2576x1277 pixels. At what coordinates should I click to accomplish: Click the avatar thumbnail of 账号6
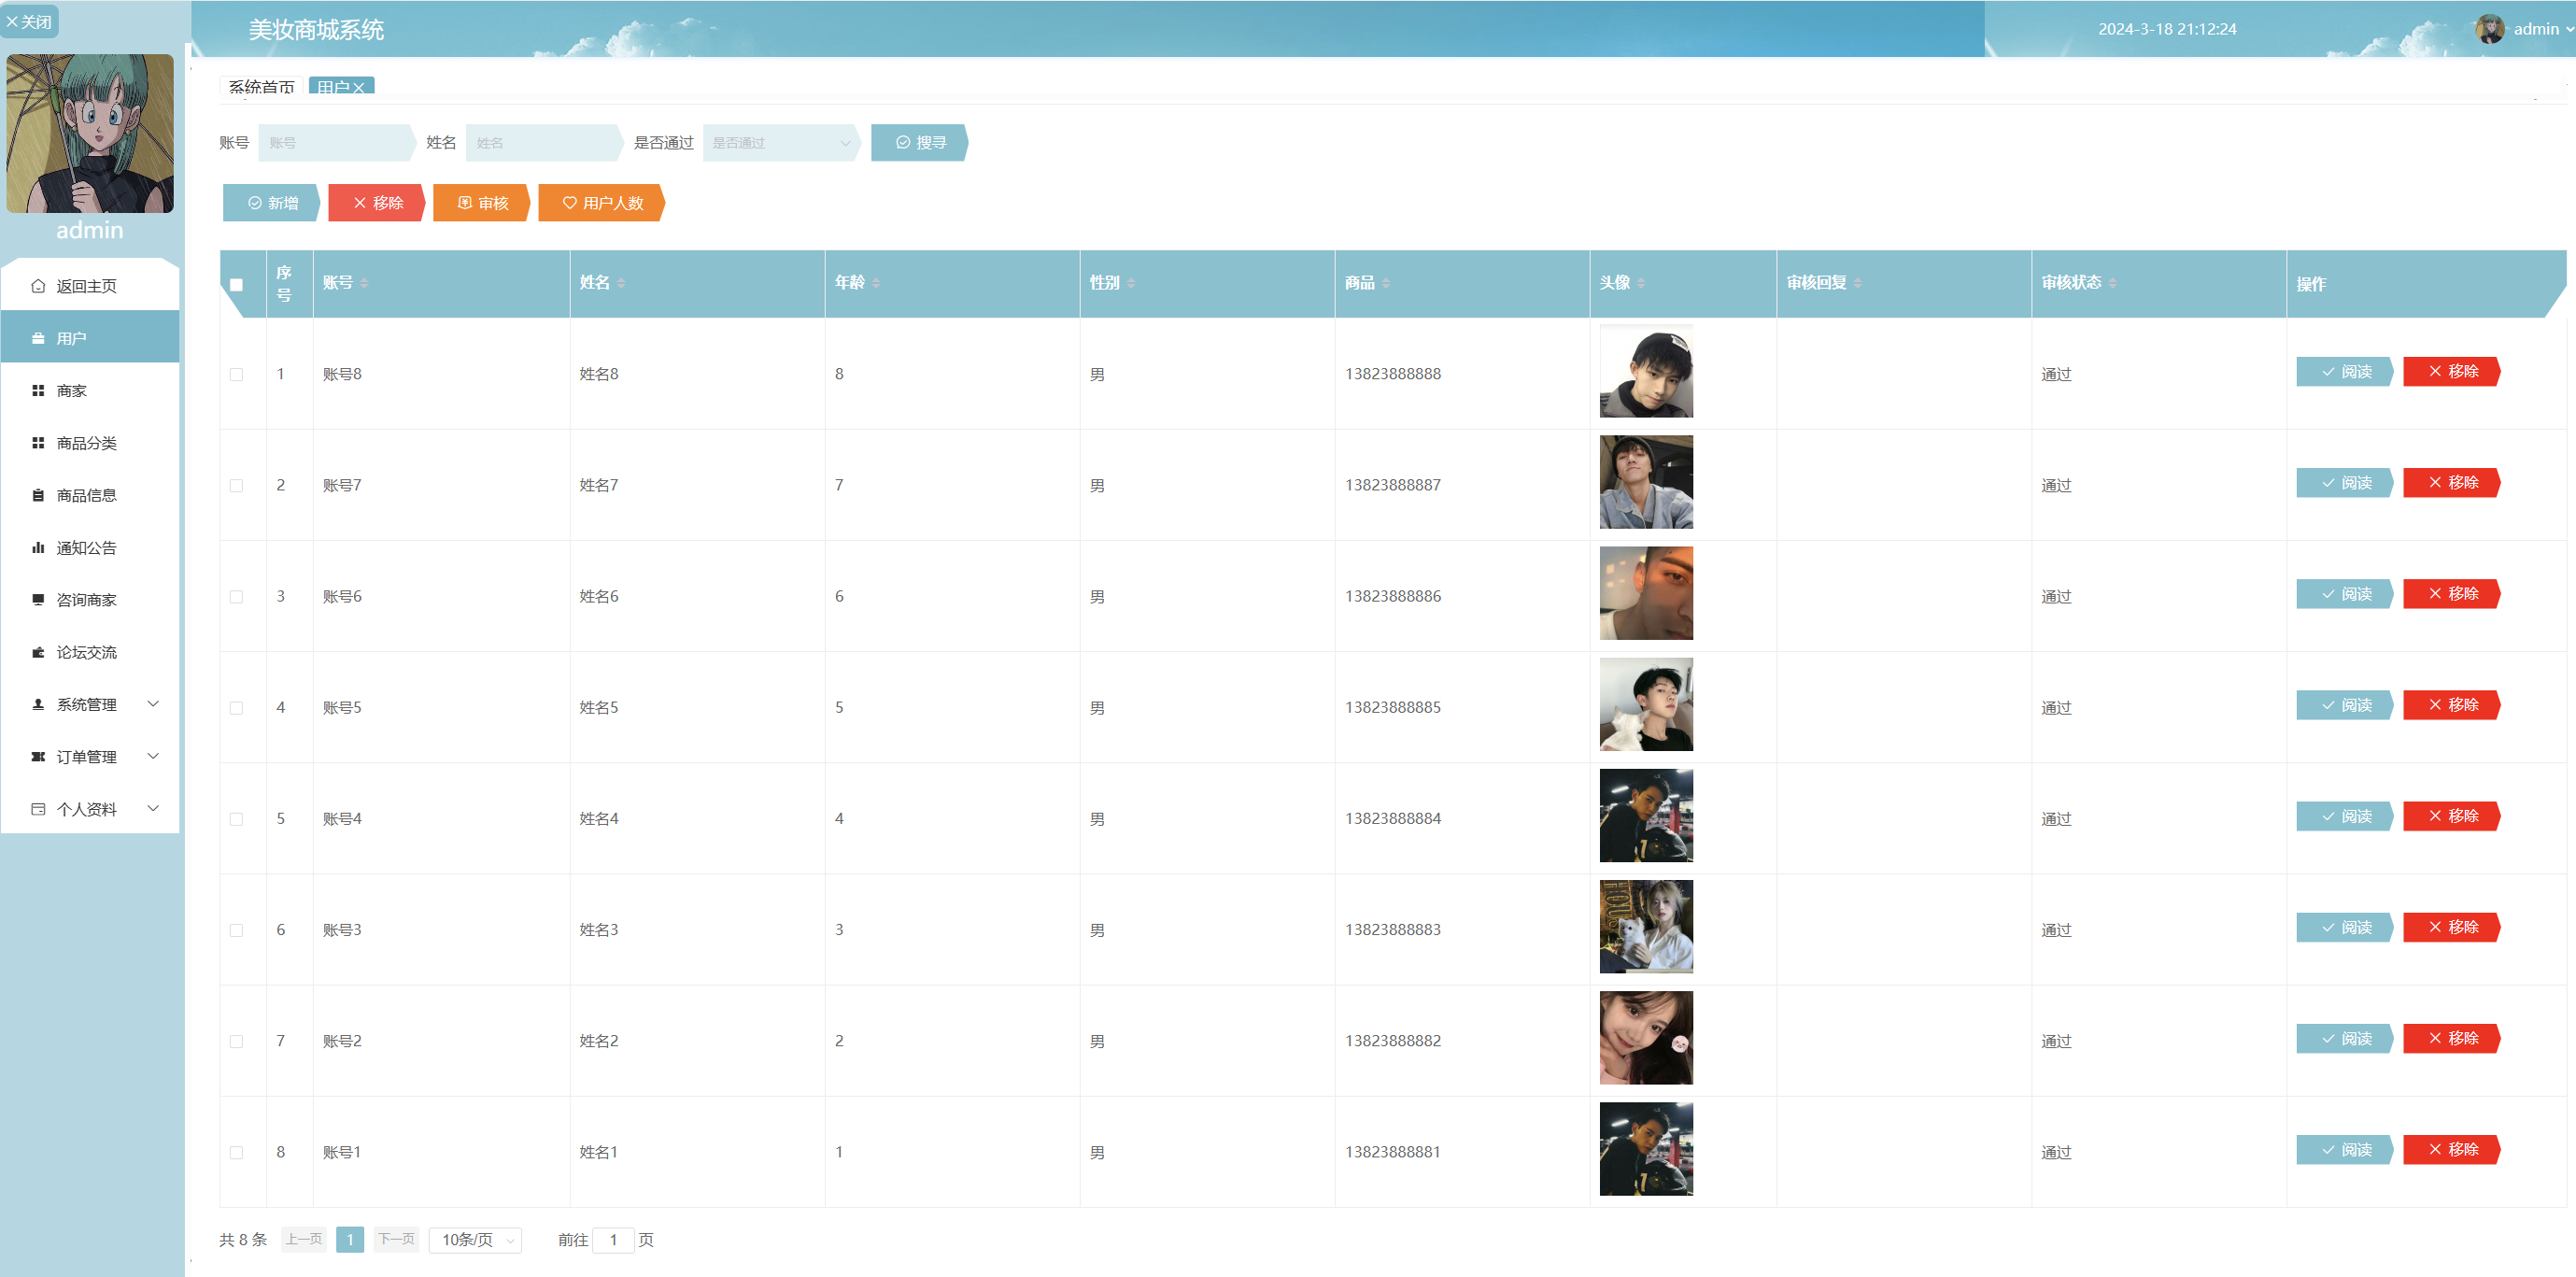click(x=1645, y=593)
